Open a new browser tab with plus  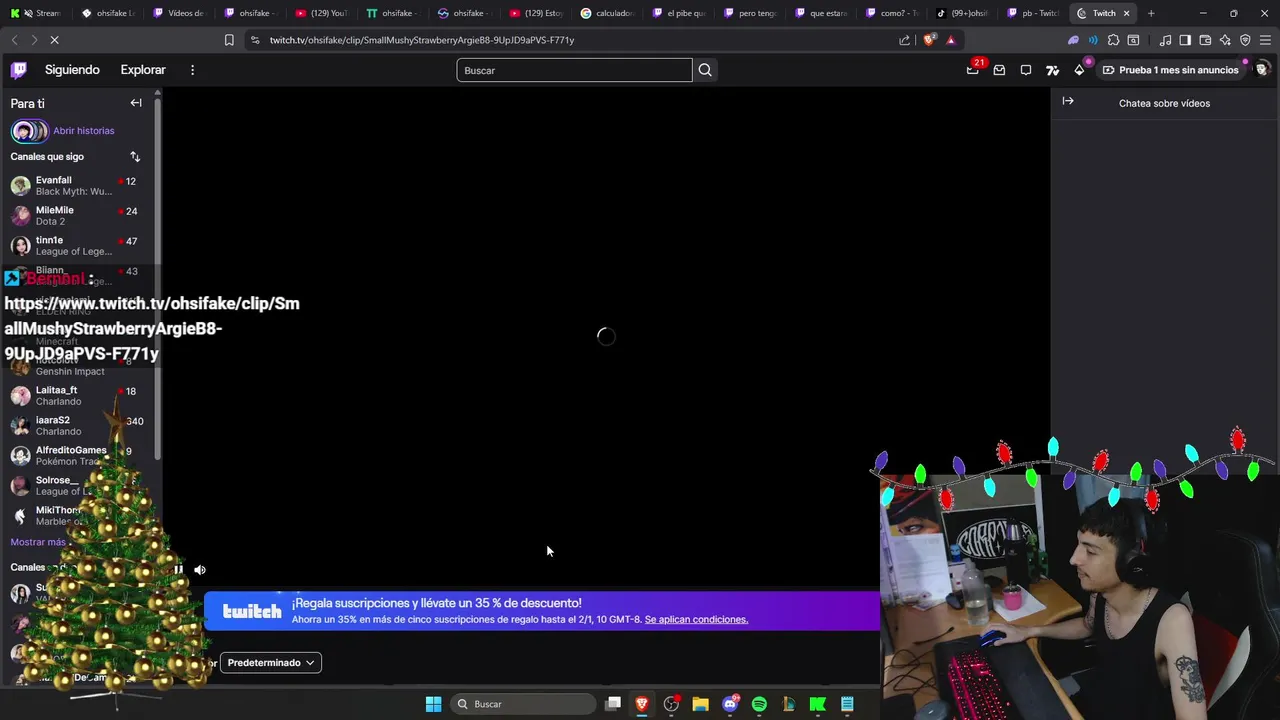pyautogui.click(x=1151, y=13)
